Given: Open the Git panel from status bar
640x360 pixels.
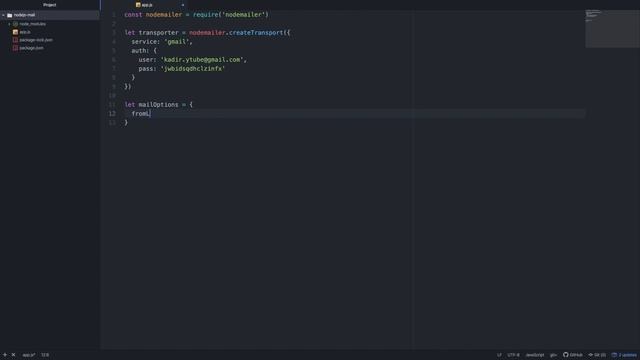Looking at the screenshot, I should (597, 355).
